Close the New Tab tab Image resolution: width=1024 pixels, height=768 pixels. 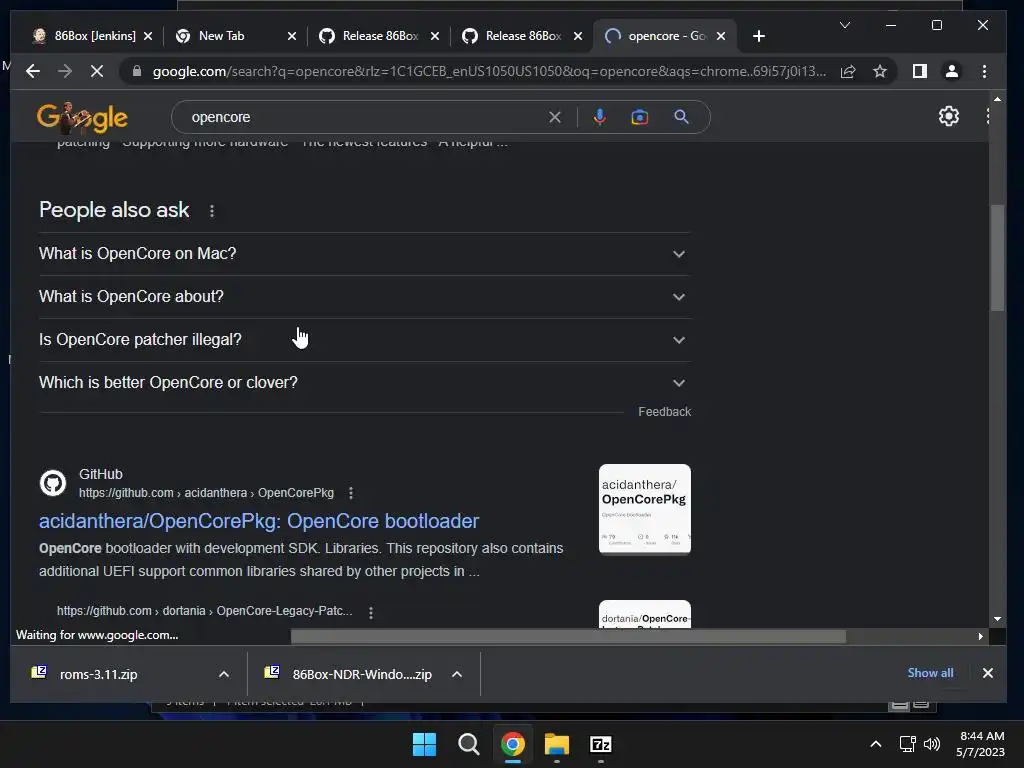(292, 37)
